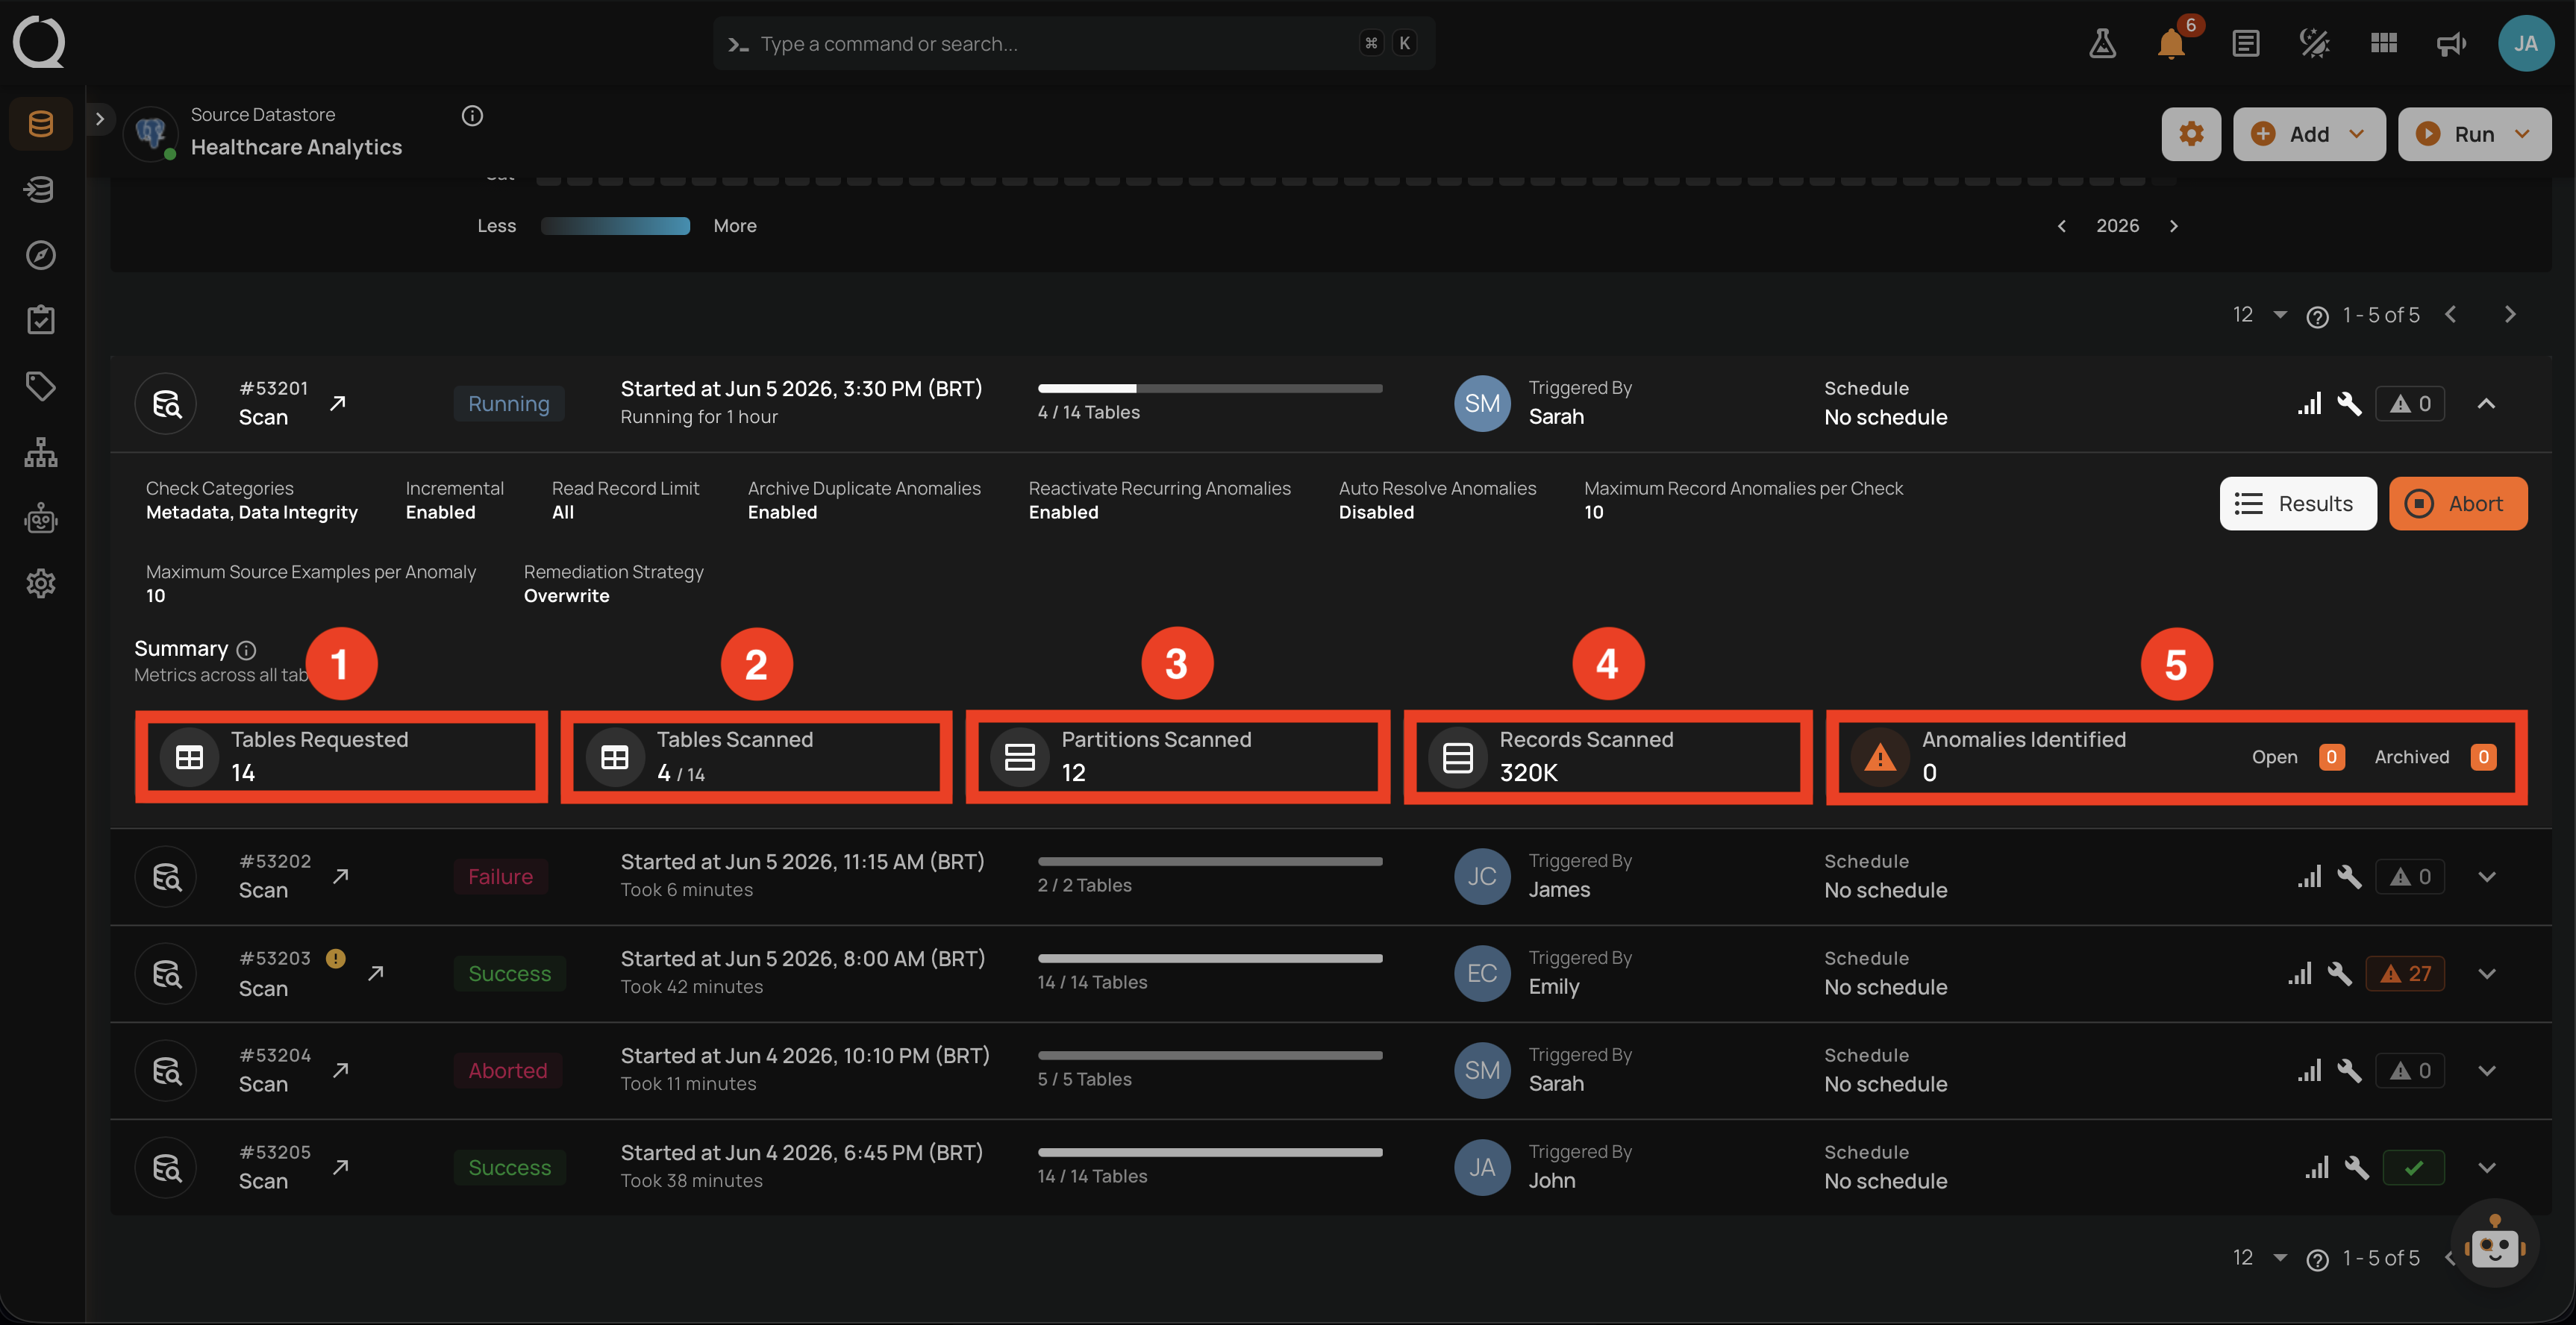Screen dimensions: 2576x1325
Task: Click the Healthcare Analytics datastore name
Action: 296,147
